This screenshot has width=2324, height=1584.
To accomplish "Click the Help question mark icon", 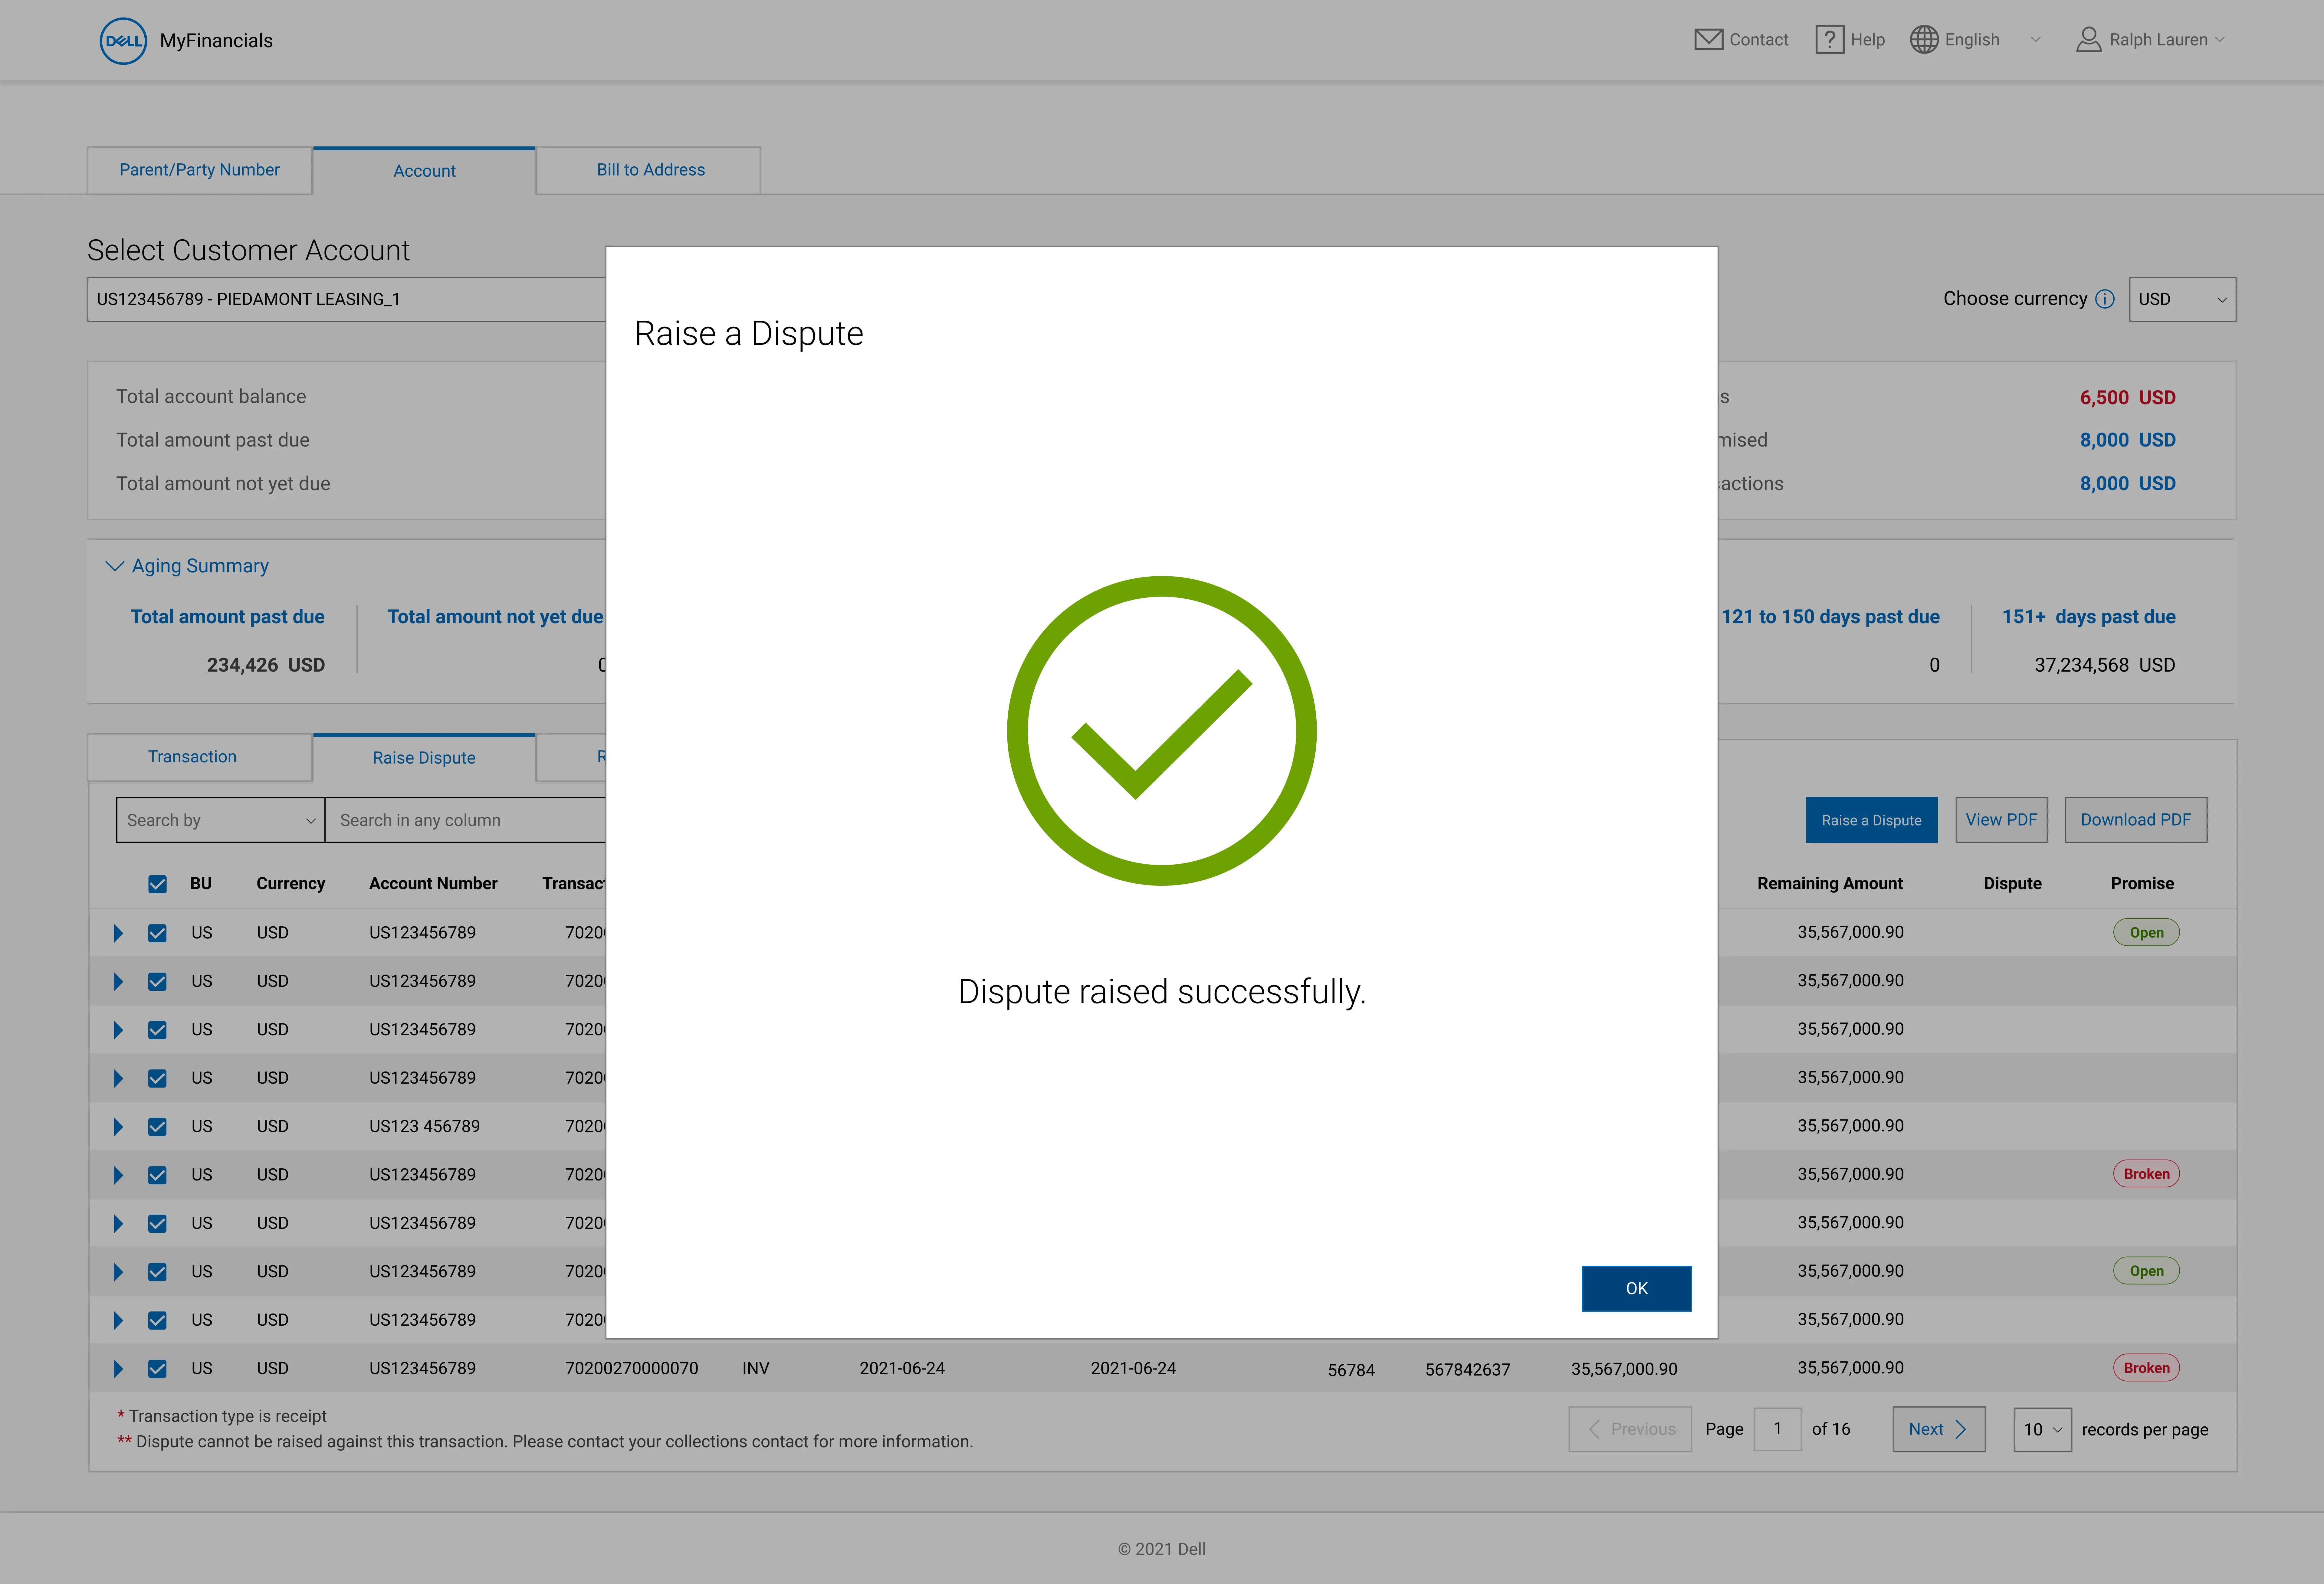I will coord(1829,40).
